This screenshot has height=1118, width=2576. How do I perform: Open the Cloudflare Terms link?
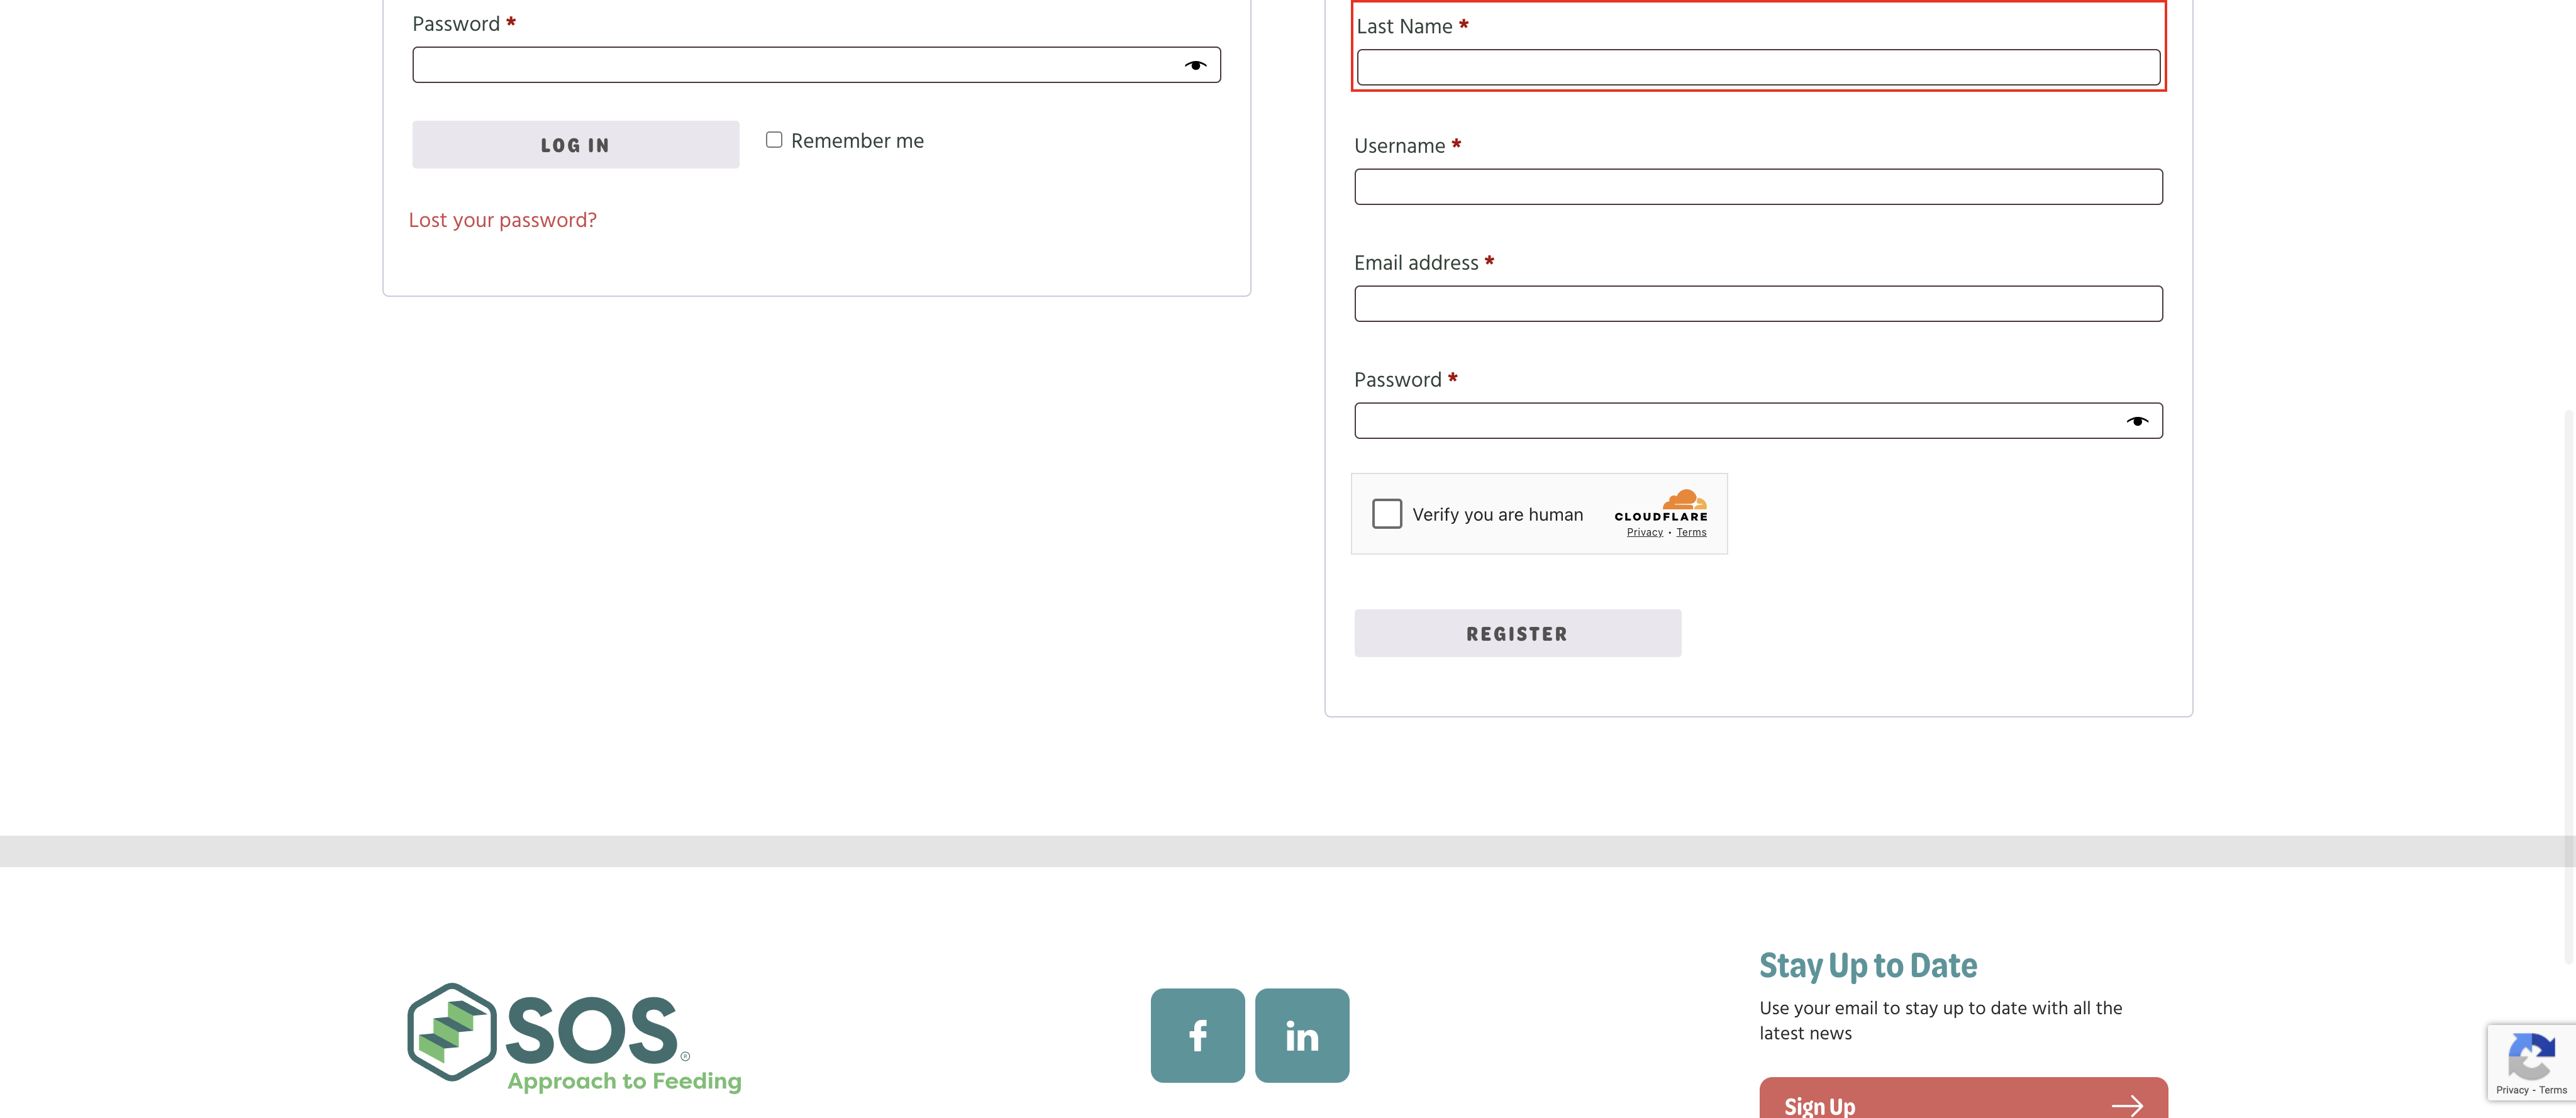coord(1691,532)
